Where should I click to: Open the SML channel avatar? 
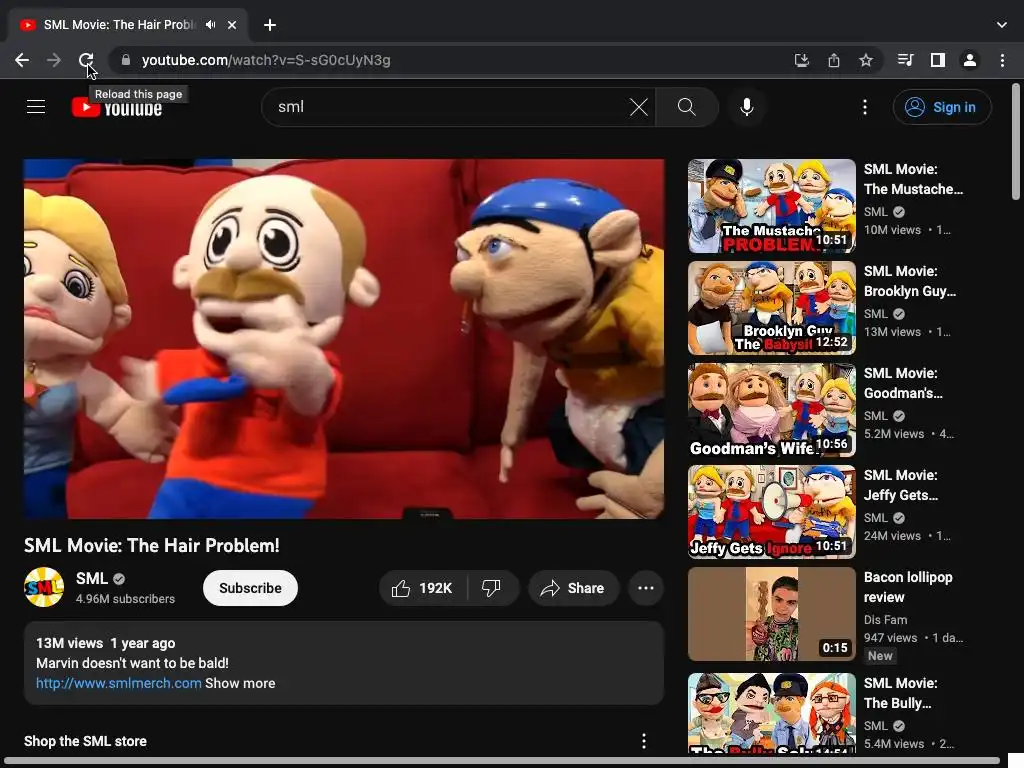pos(44,587)
